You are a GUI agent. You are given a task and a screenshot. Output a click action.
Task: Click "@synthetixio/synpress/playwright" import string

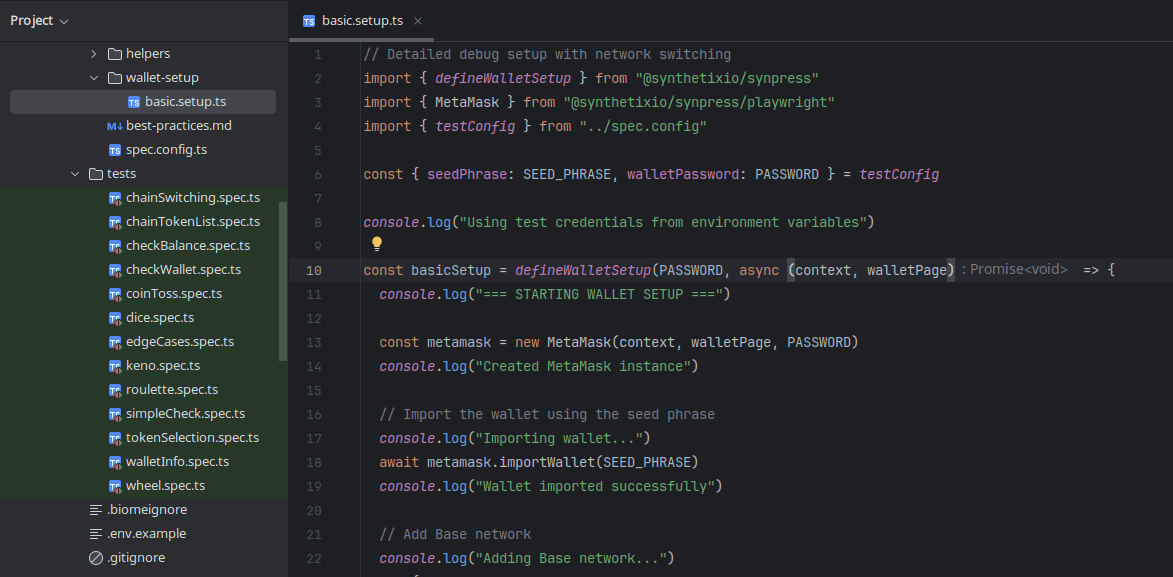[x=699, y=102]
